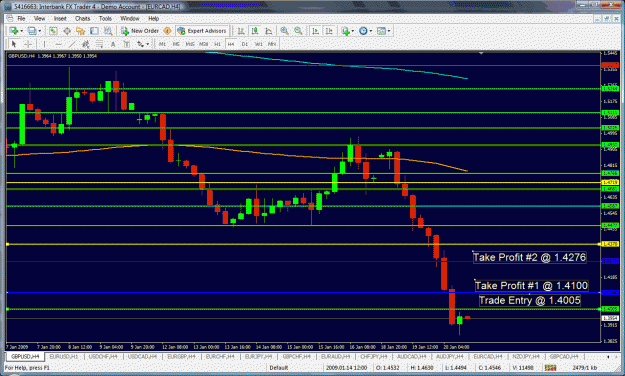Expand the Profiles dropdown arrow

[39, 31]
